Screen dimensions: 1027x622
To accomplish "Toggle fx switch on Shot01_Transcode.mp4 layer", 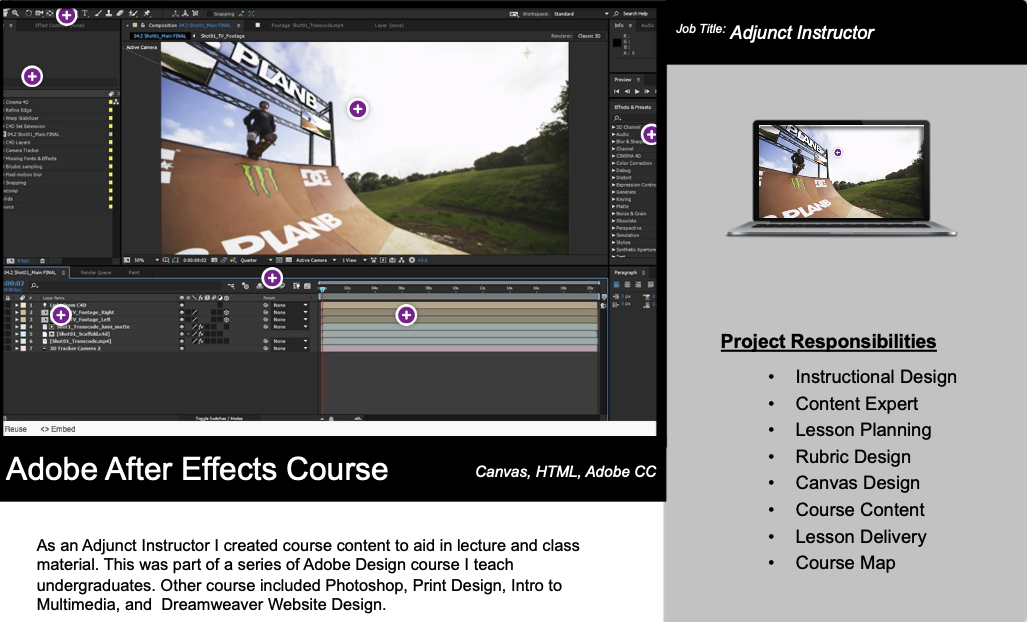I will pyautogui.click(x=200, y=341).
